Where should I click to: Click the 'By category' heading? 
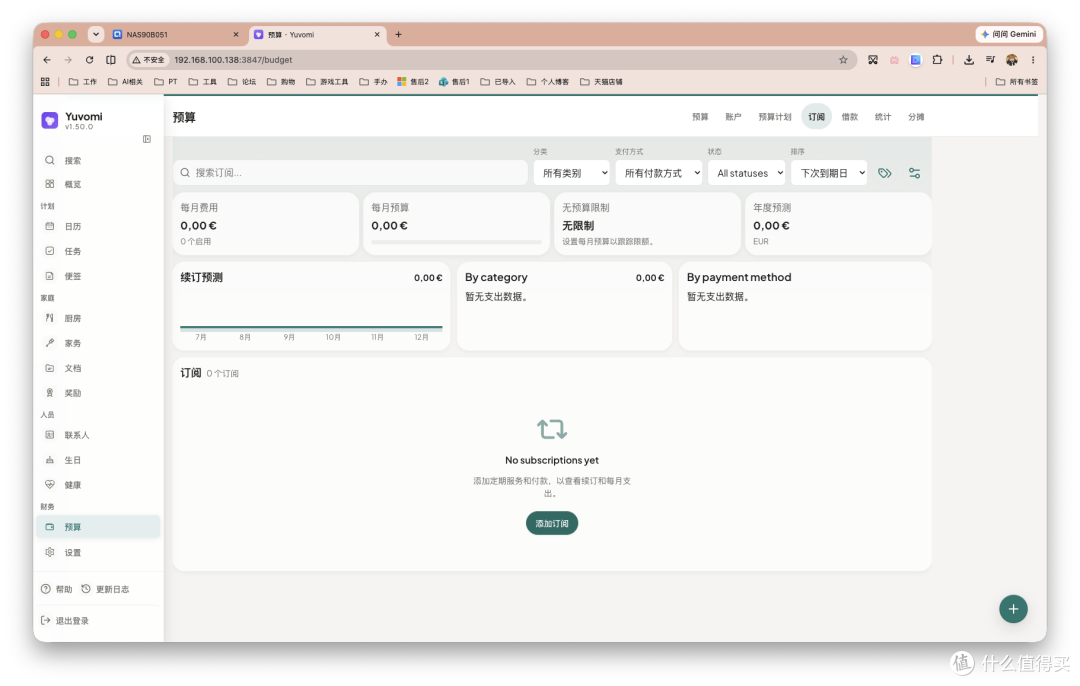coord(496,278)
